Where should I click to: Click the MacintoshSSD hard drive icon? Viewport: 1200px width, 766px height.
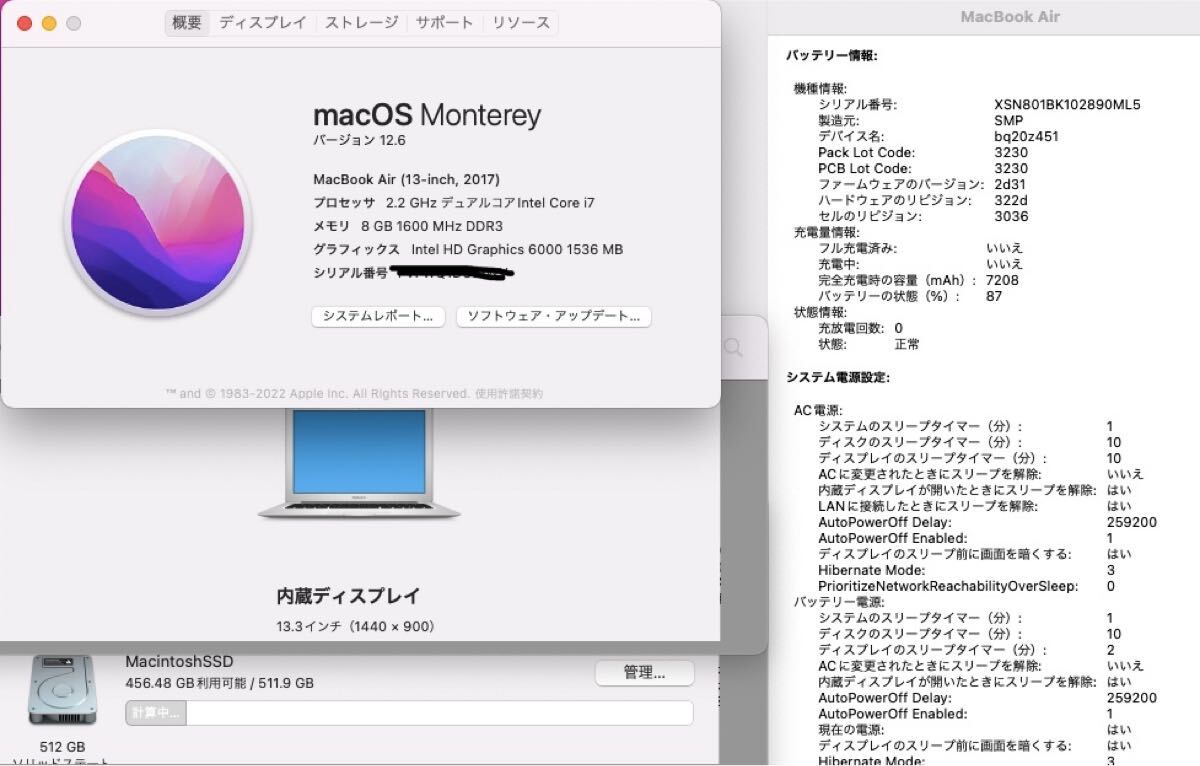(x=62, y=690)
